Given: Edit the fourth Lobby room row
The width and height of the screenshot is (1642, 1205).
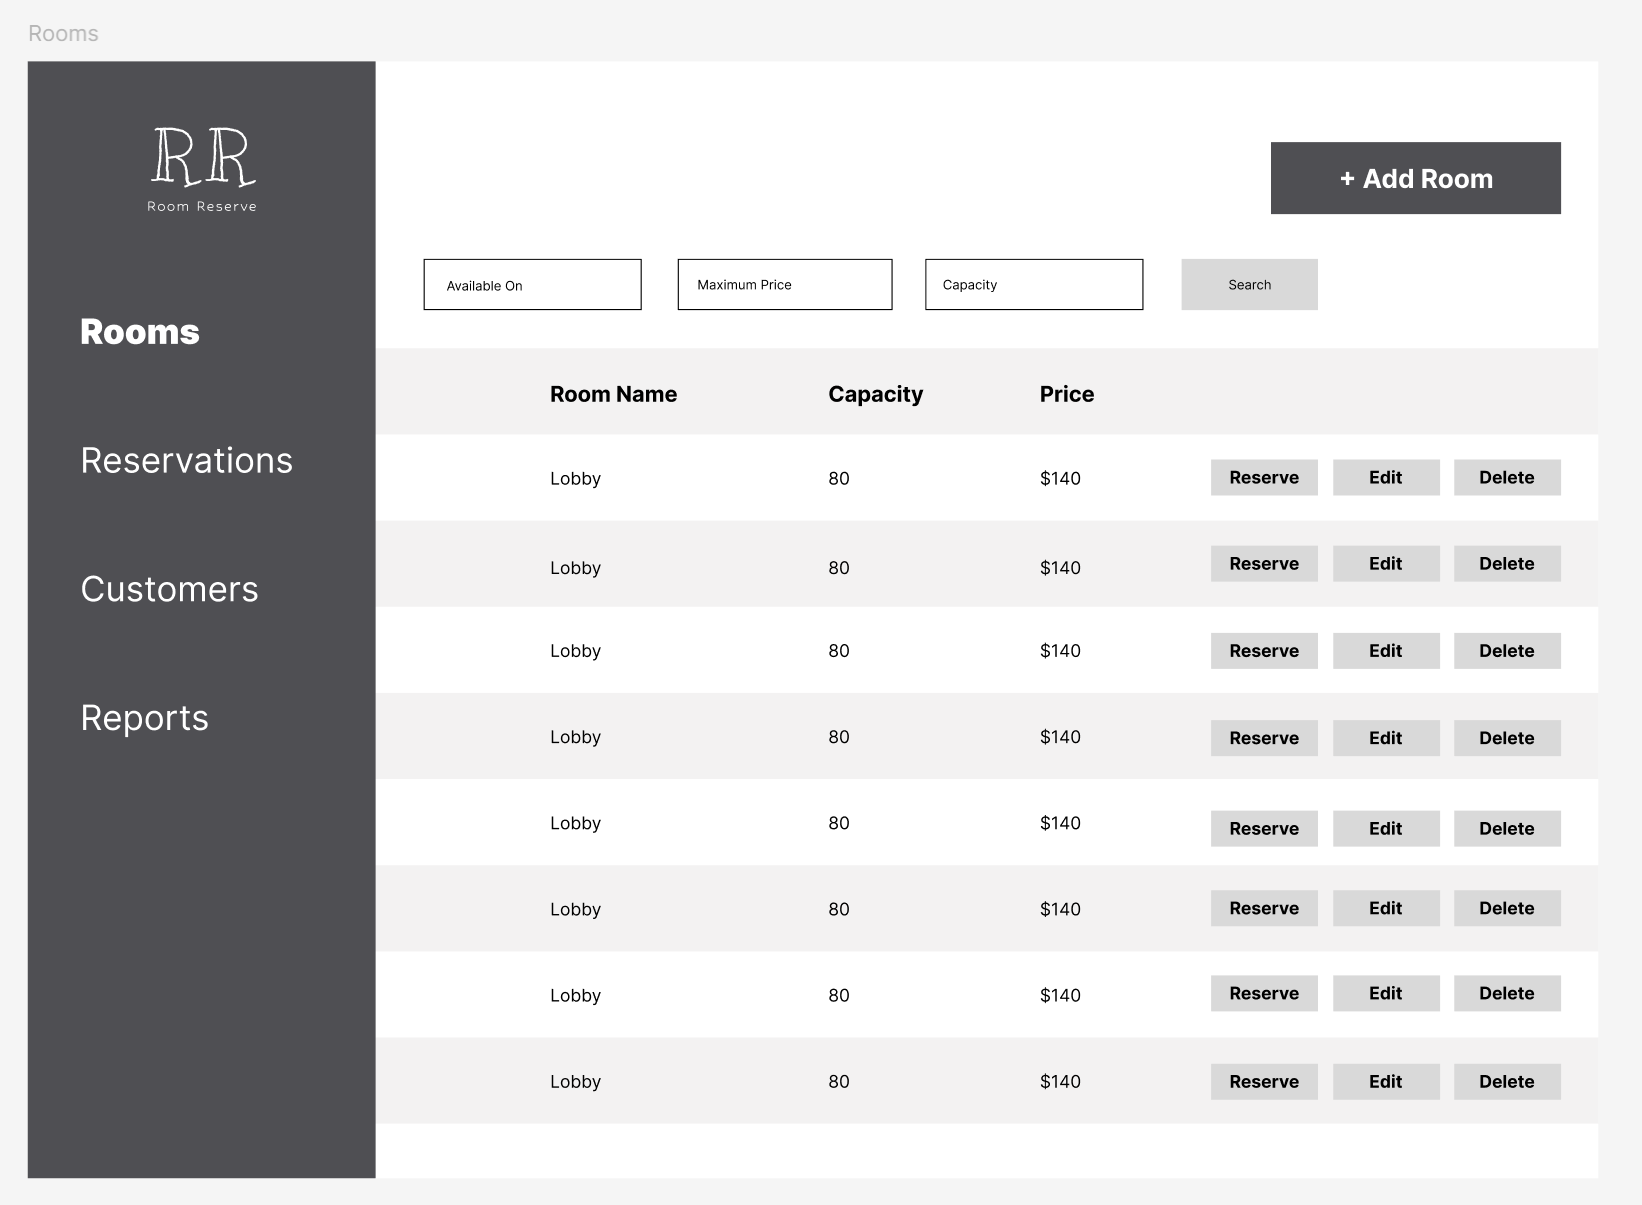Looking at the screenshot, I should [1385, 738].
